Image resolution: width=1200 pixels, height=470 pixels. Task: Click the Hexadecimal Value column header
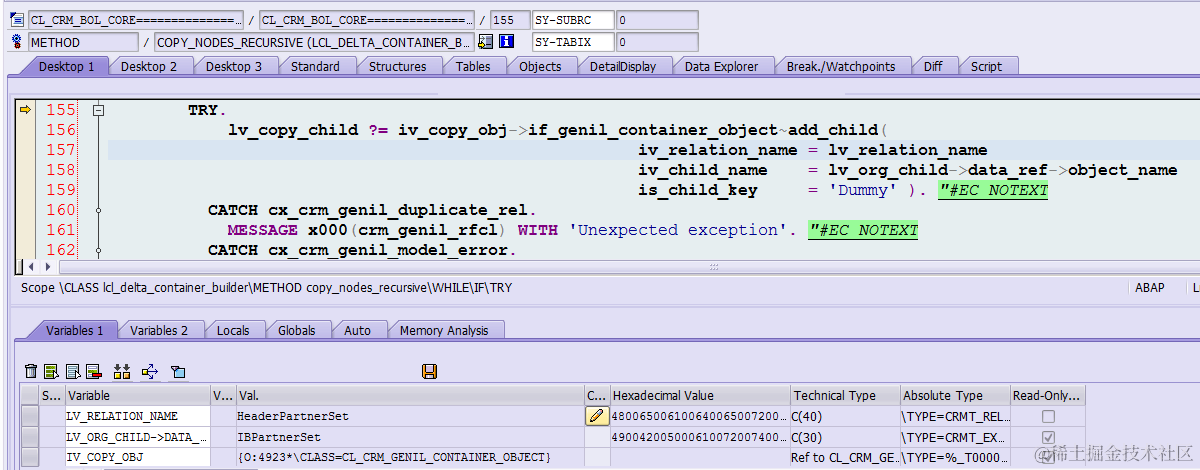(x=700, y=396)
